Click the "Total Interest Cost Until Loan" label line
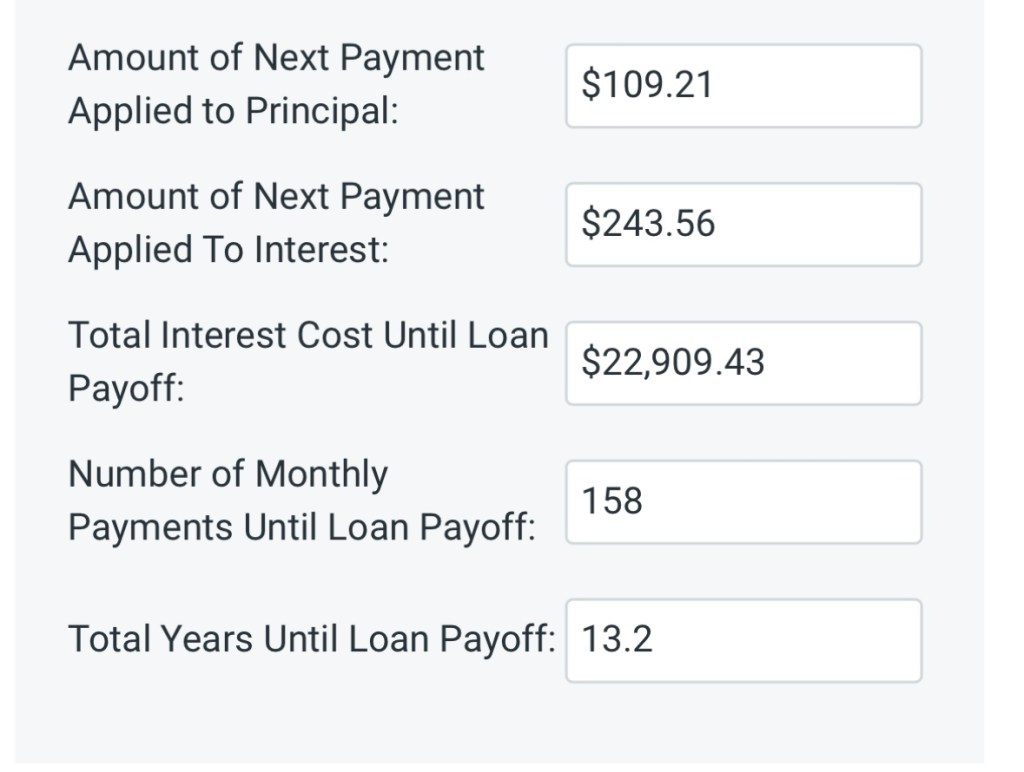 pos(308,335)
